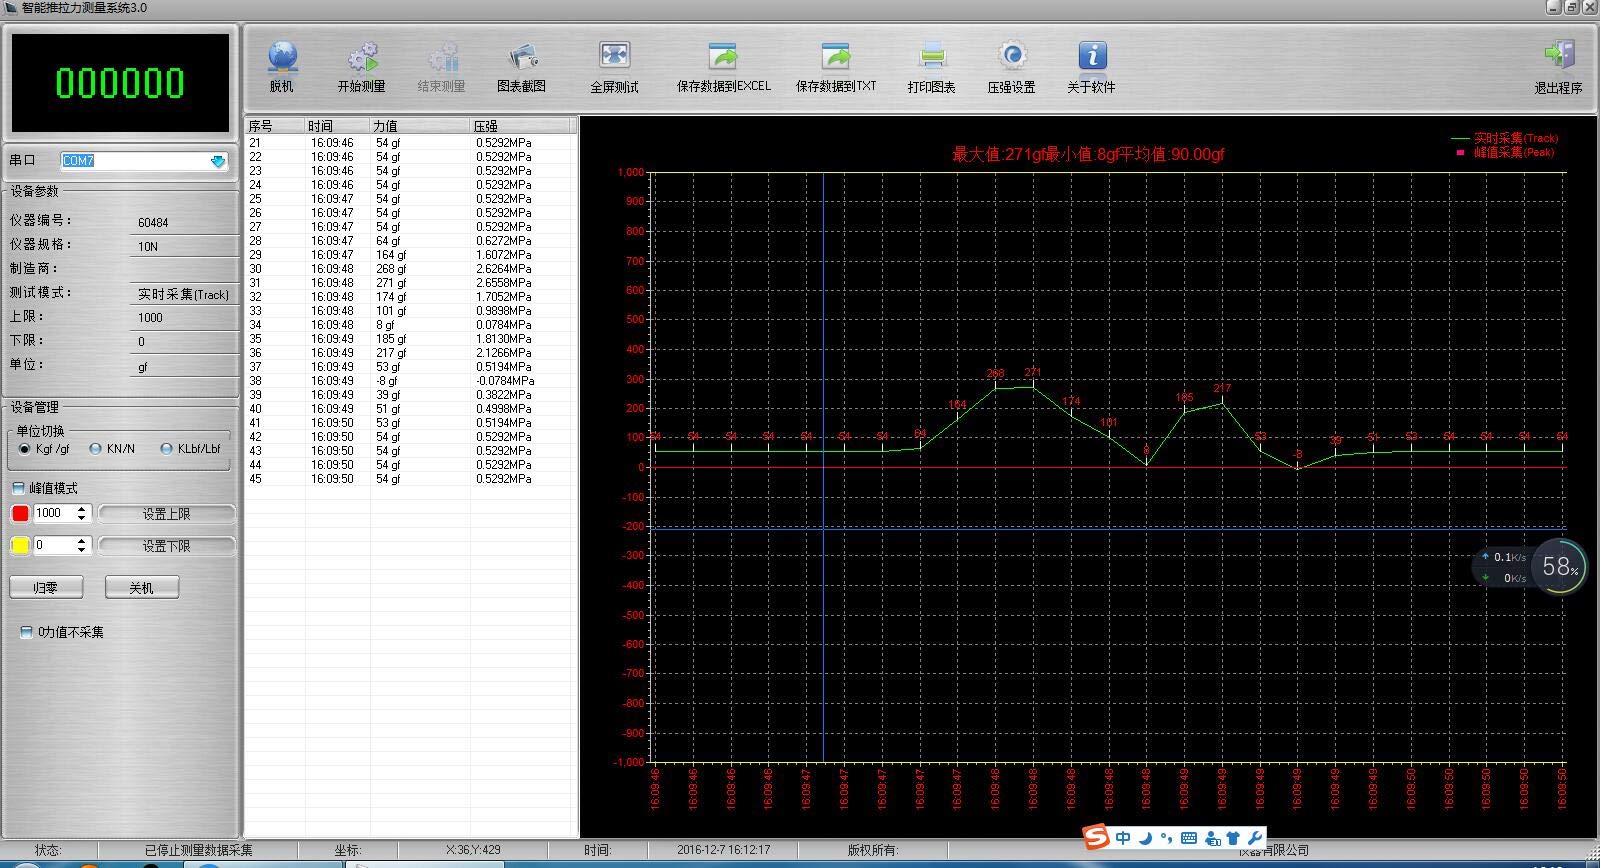This screenshot has height=868, width=1600.
Task: Open the wrench tools icon on IME bar
Action: [1254, 838]
